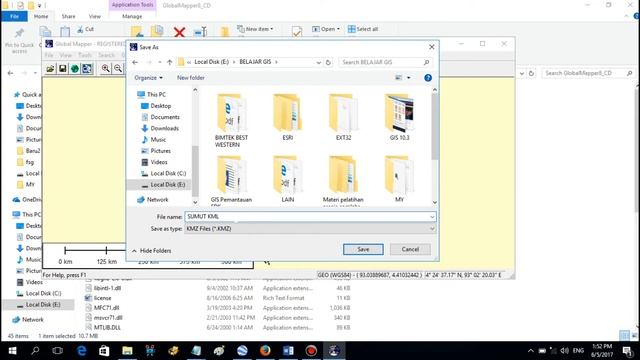The image size is (640, 360).
Task: Open the ESRI folder in Save As
Action: coord(287,117)
